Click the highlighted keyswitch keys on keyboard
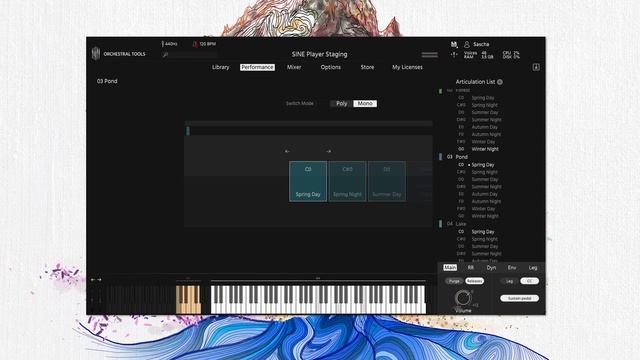Image resolution: width=640 pixels, height=360 pixels. tap(188, 300)
